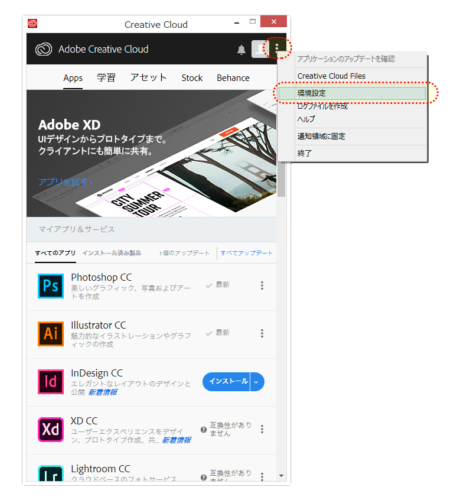Click the XD CC 互換性がありません status text

tap(230, 429)
